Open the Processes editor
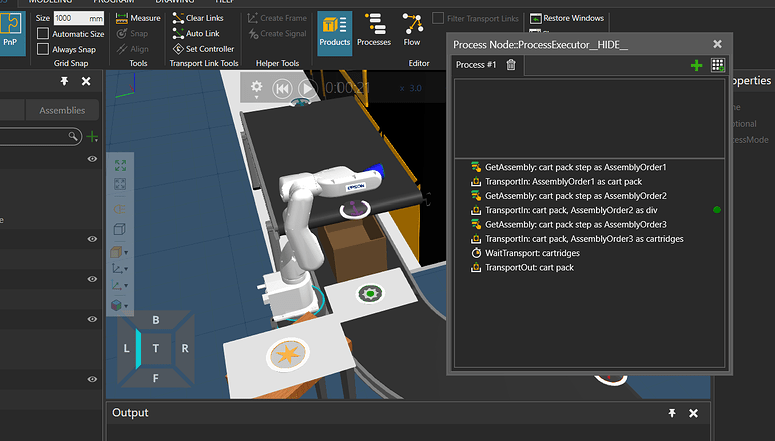This screenshot has width=775, height=441. click(374, 31)
